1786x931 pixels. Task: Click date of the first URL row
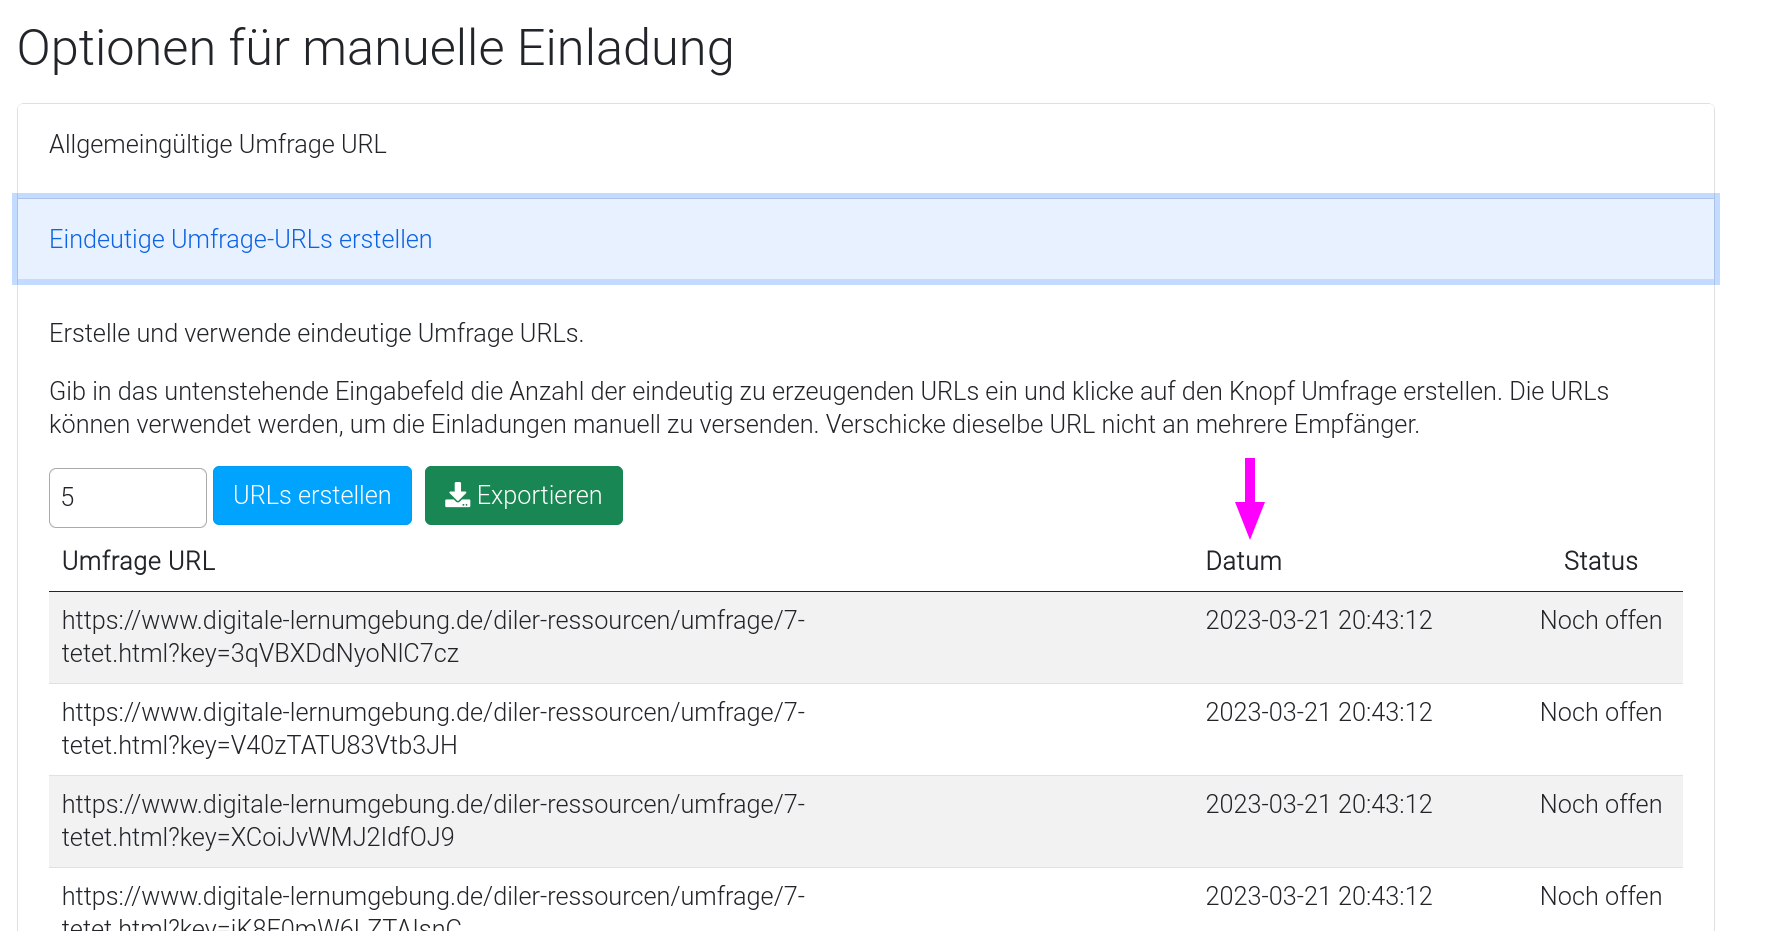tap(1318, 621)
